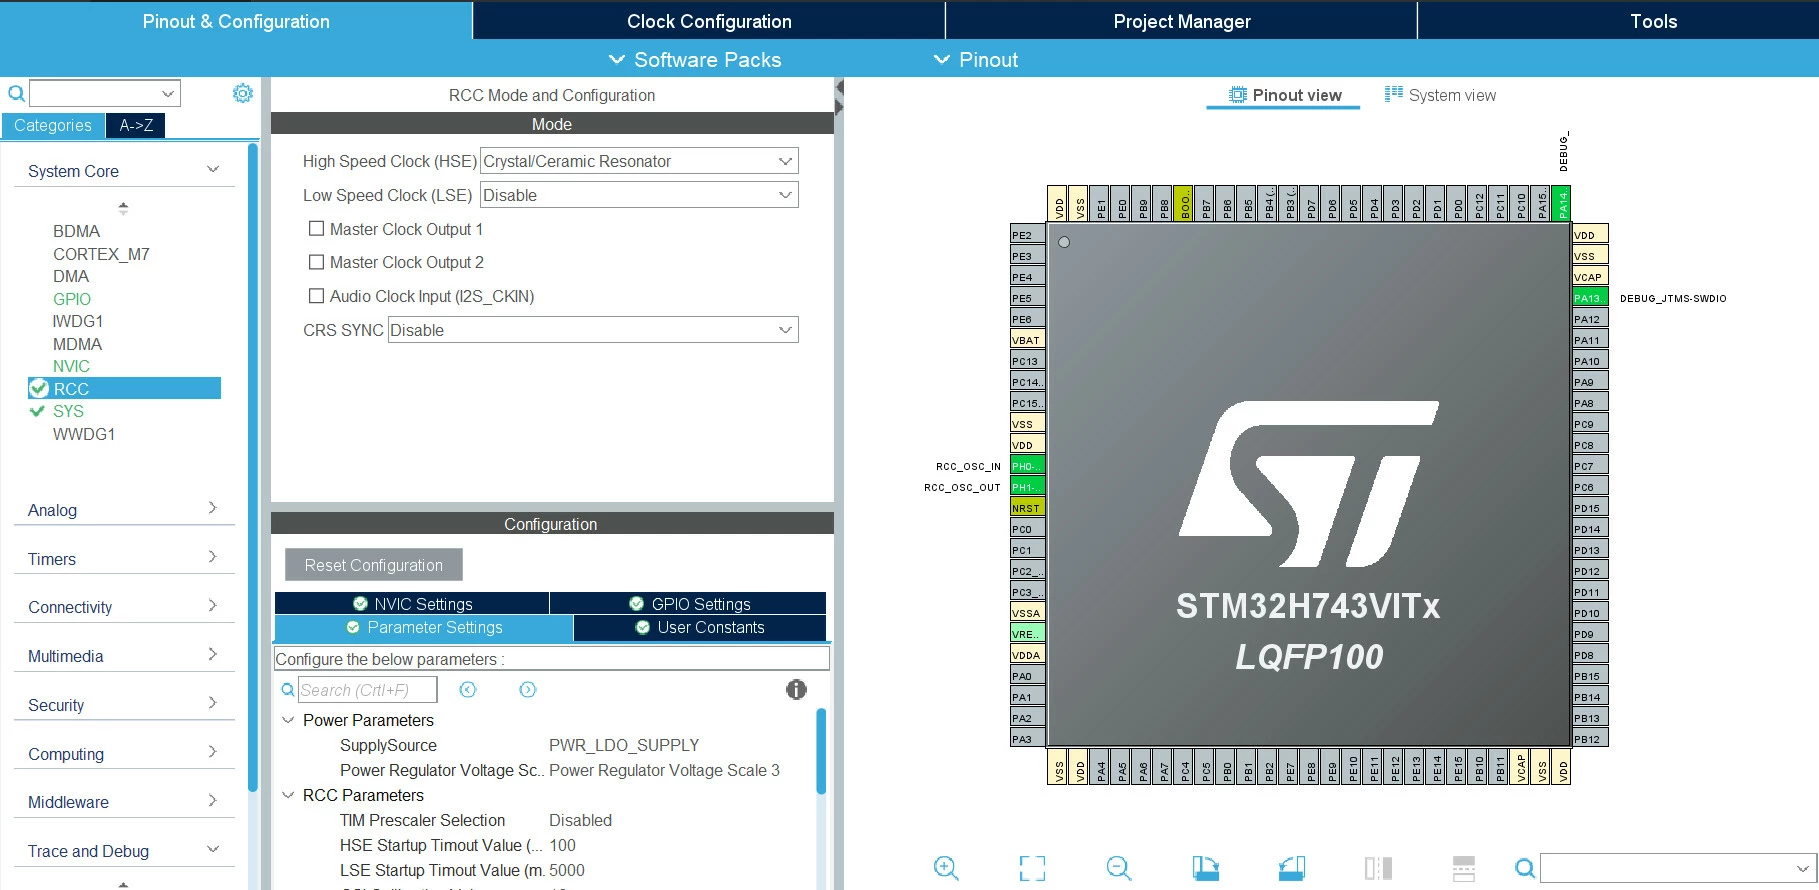Click the zoom in magnifier icon
Viewport: 1819px width, 890px height.
pos(945,868)
